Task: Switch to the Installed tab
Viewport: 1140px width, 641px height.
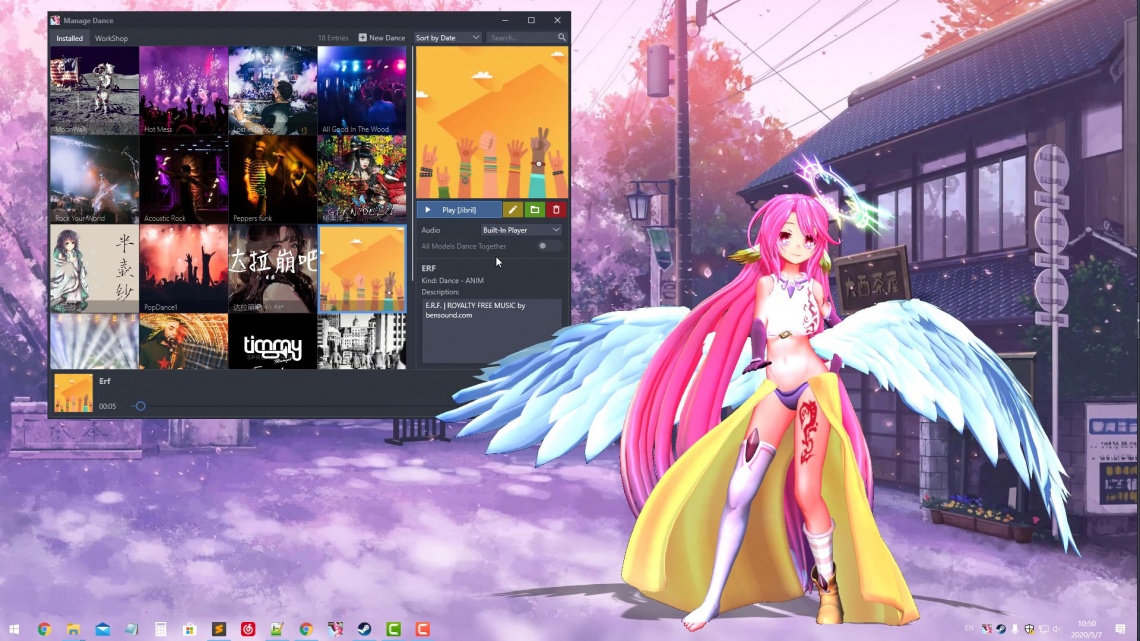Action: click(70, 38)
